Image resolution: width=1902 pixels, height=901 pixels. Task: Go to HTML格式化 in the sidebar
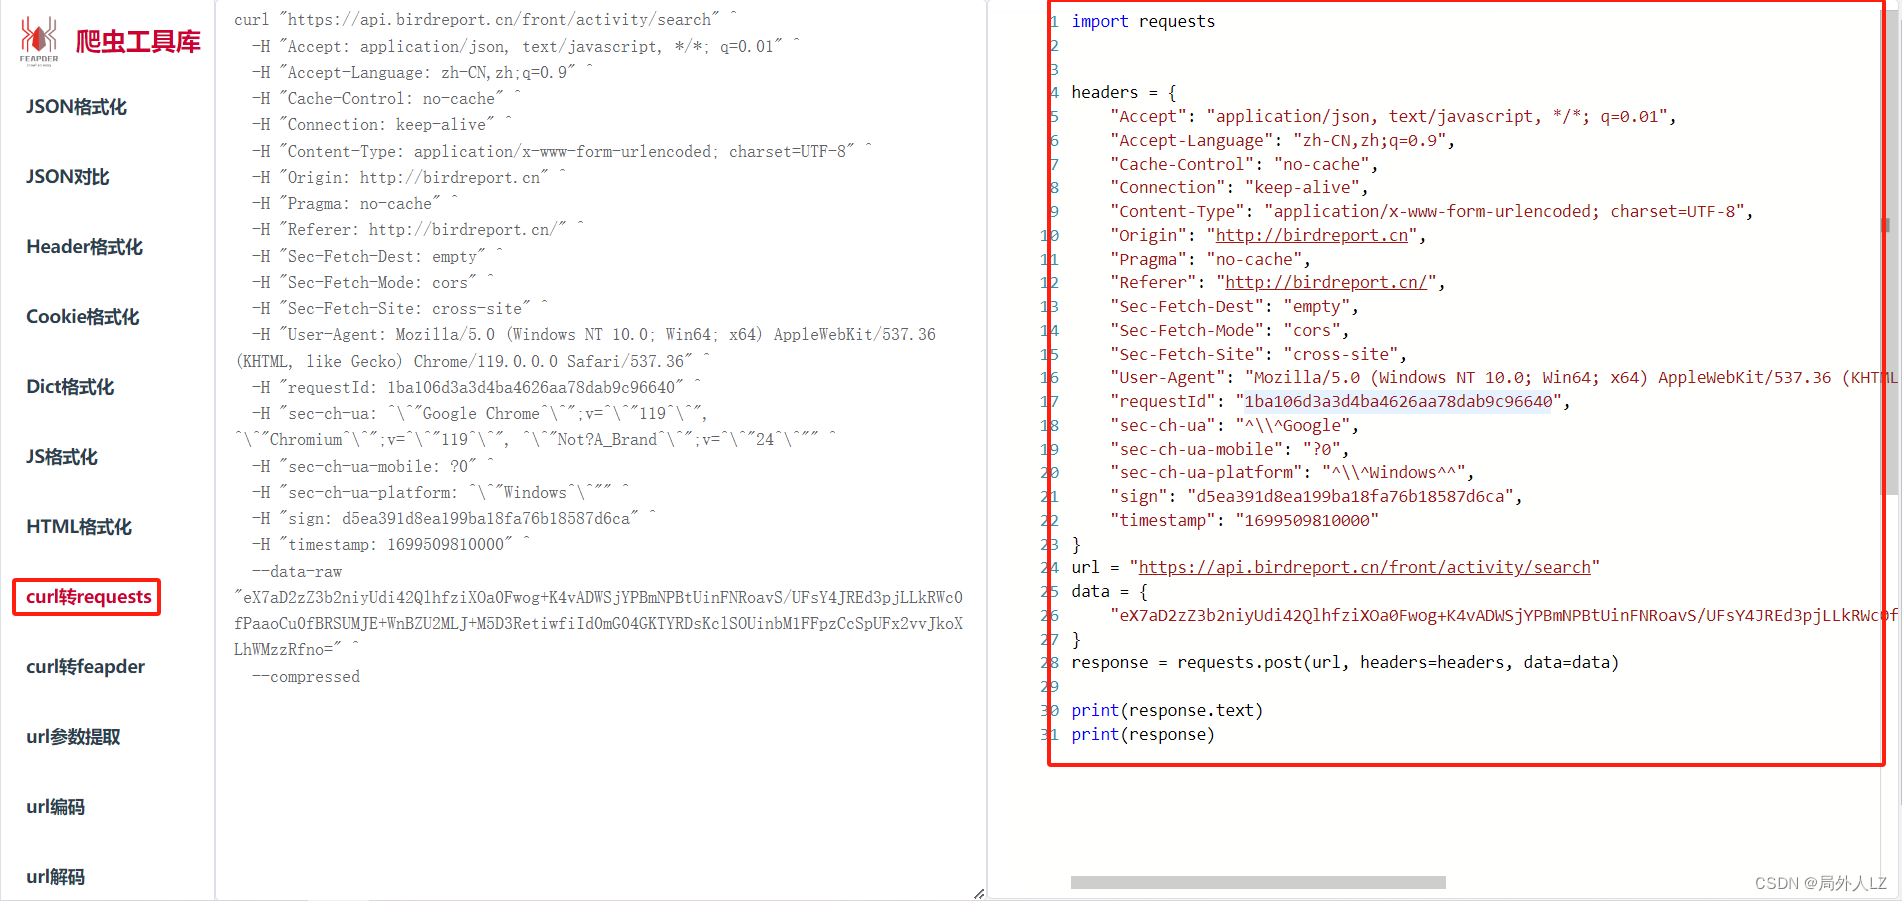click(x=79, y=527)
